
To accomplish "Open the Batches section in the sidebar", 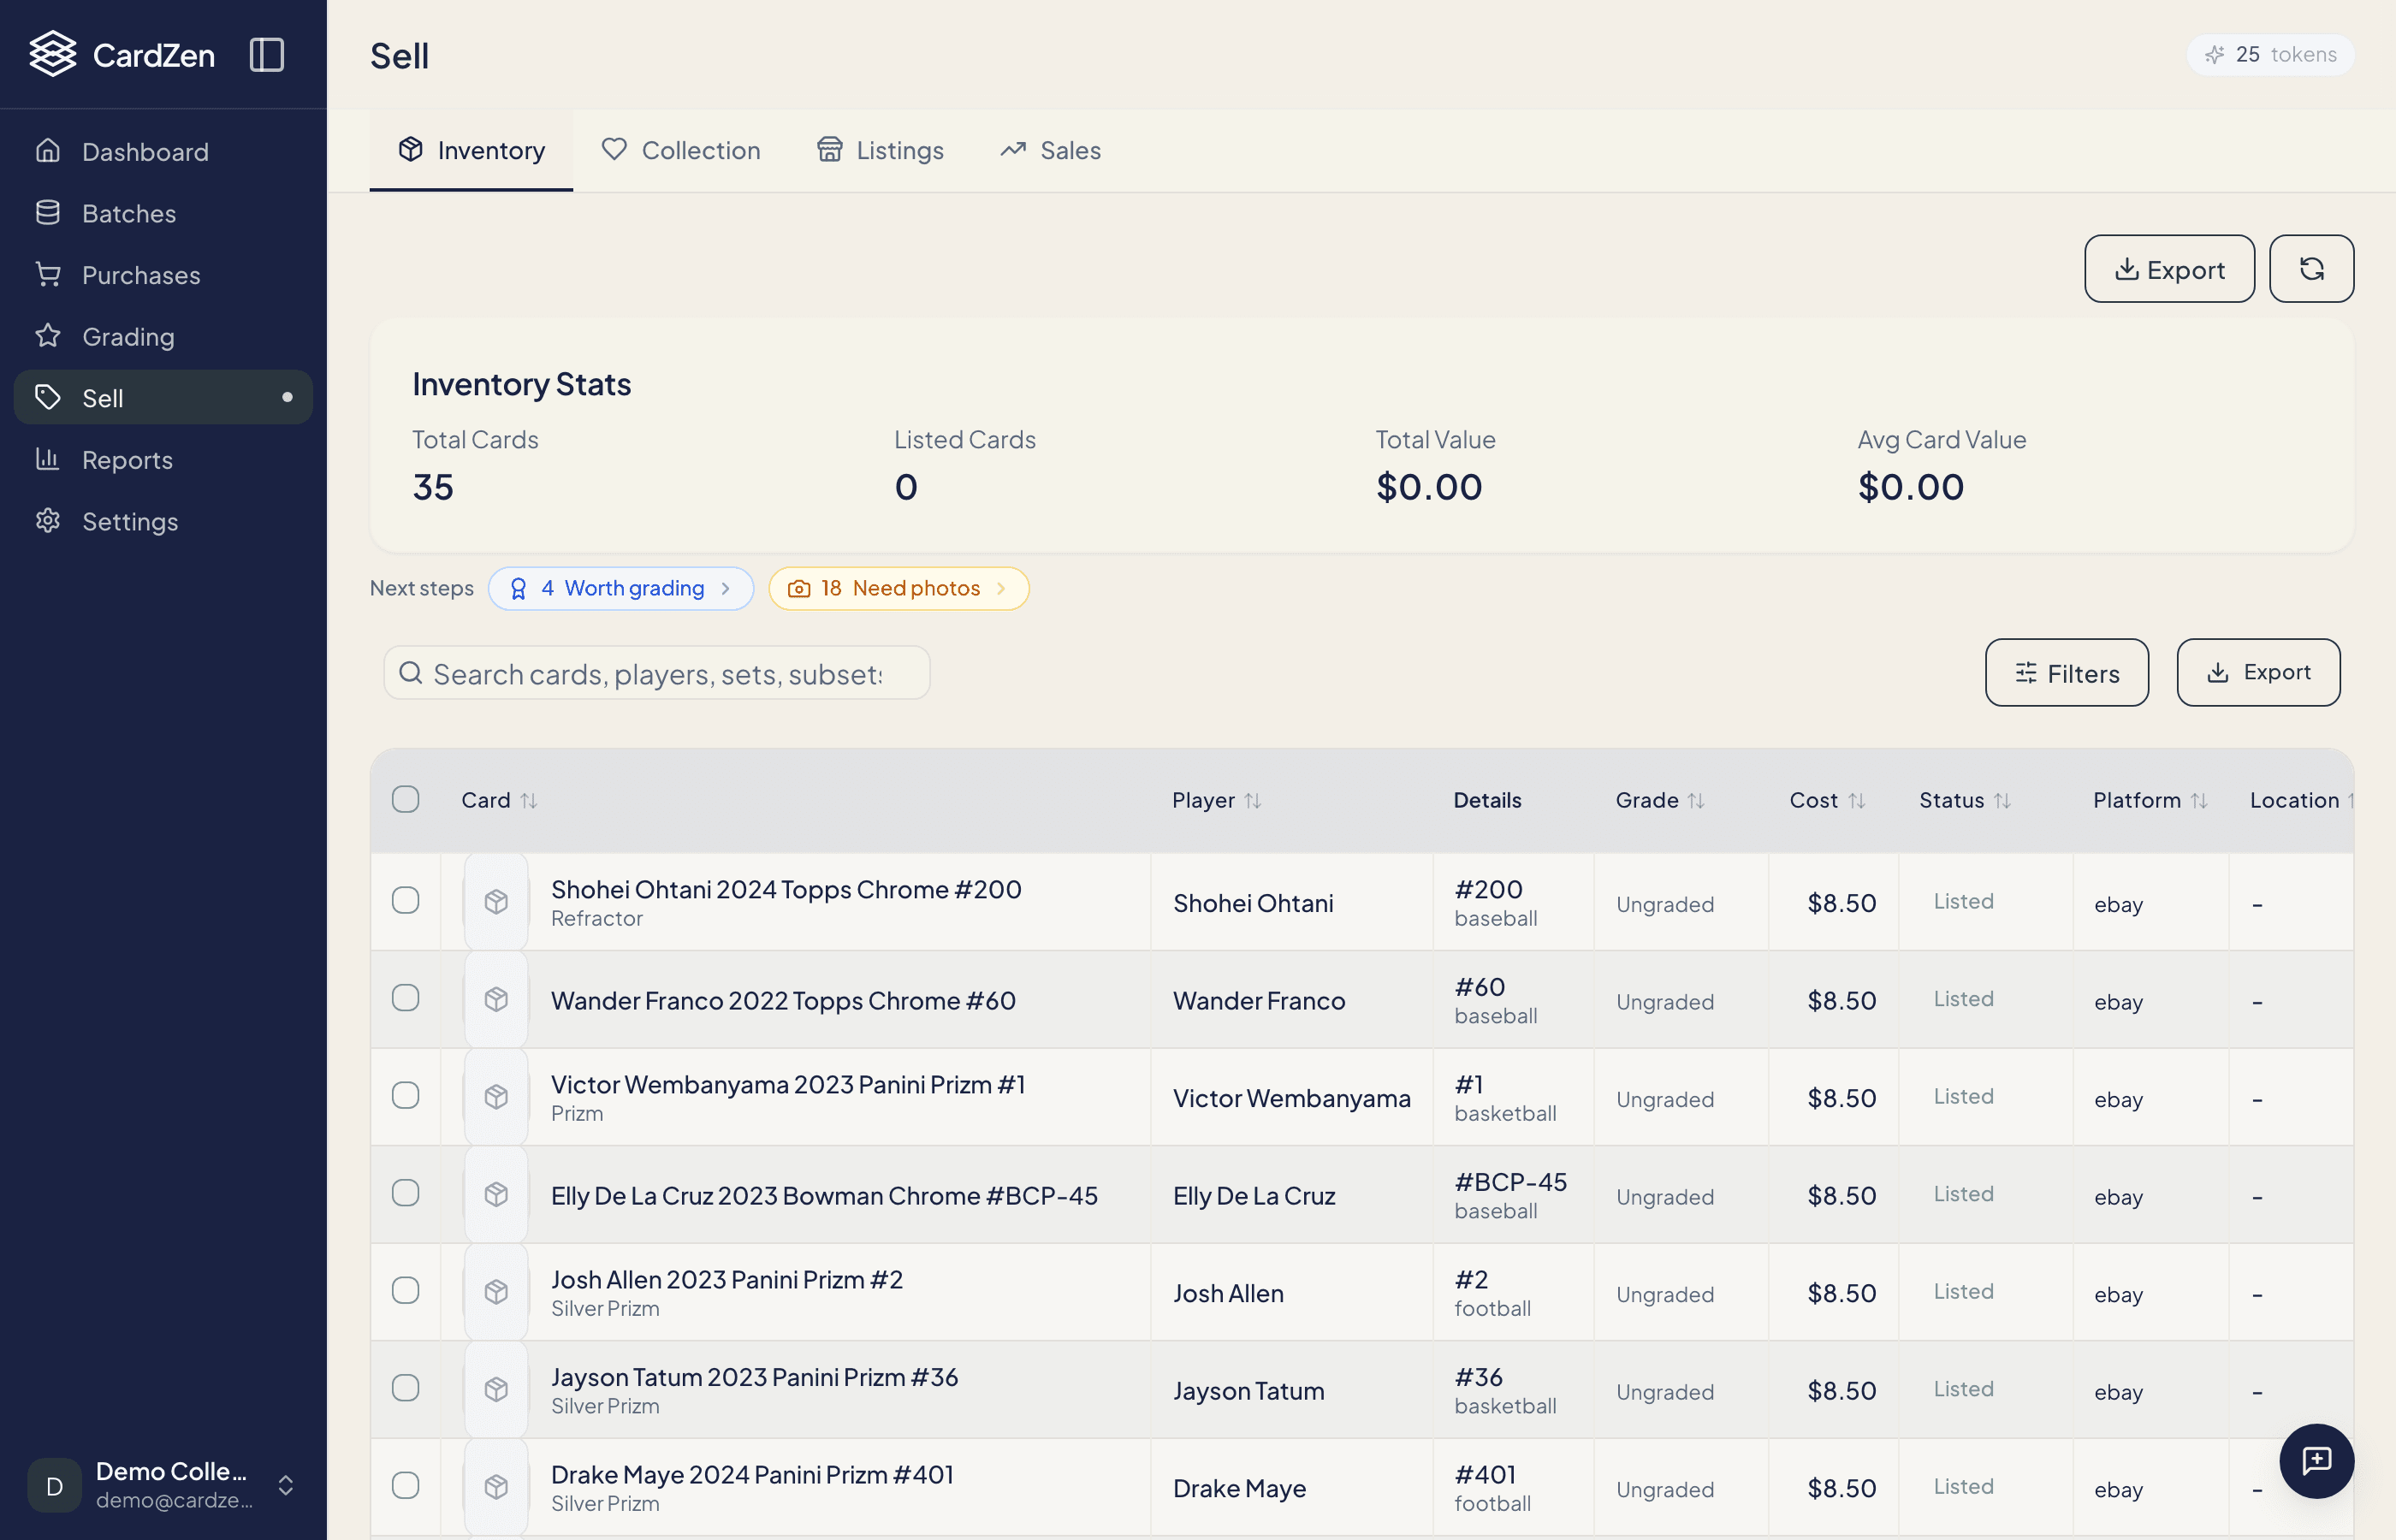I will [128, 213].
